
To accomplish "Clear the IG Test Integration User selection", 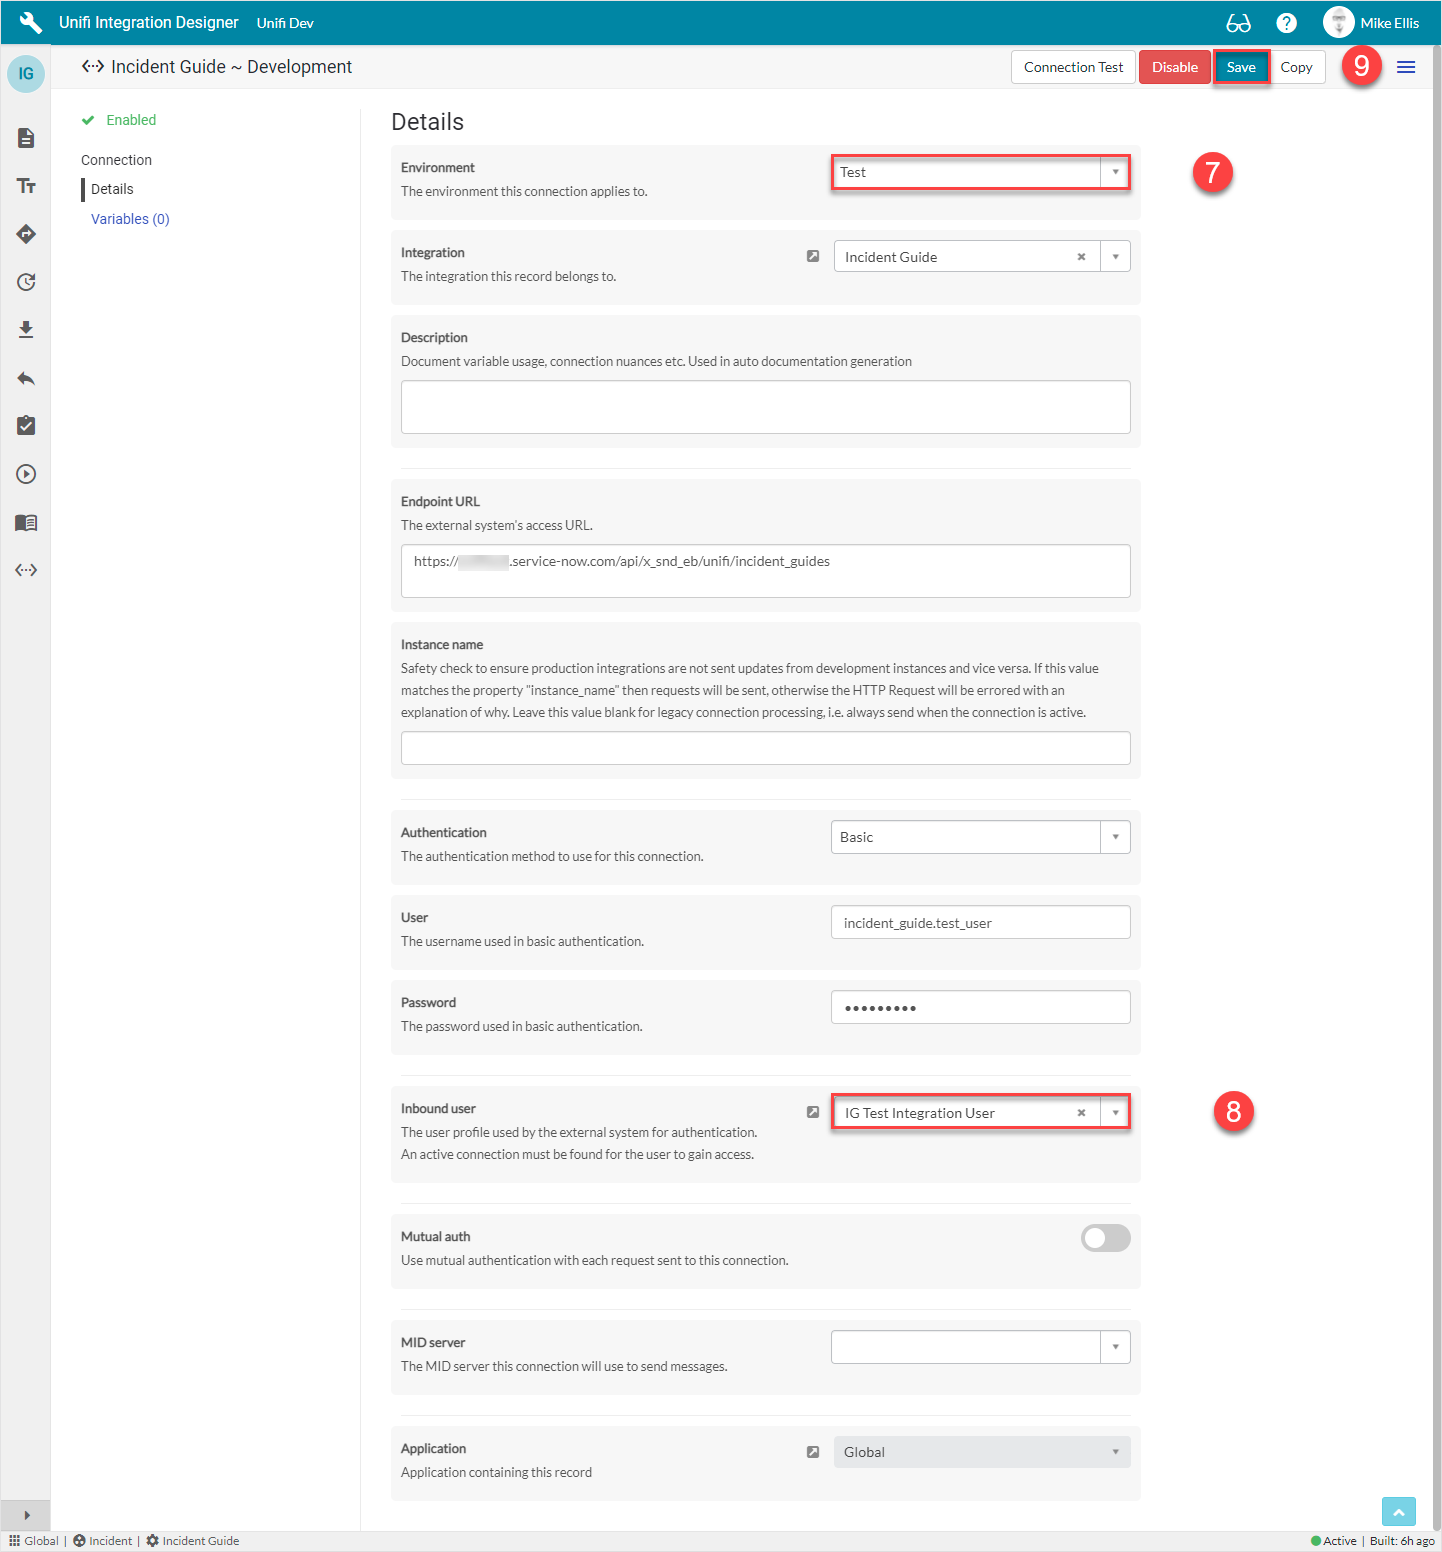I will coord(1081,1113).
